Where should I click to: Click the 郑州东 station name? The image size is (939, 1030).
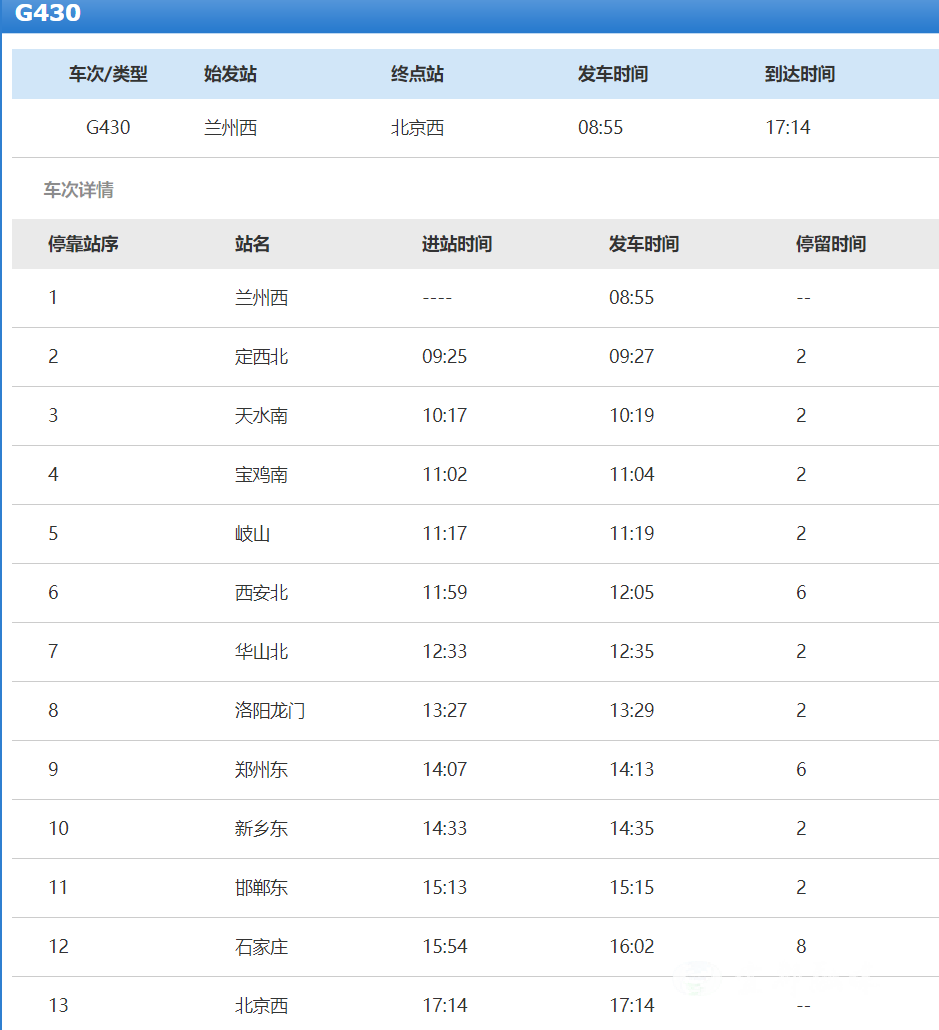pyautogui.click(x=261, y=770)
